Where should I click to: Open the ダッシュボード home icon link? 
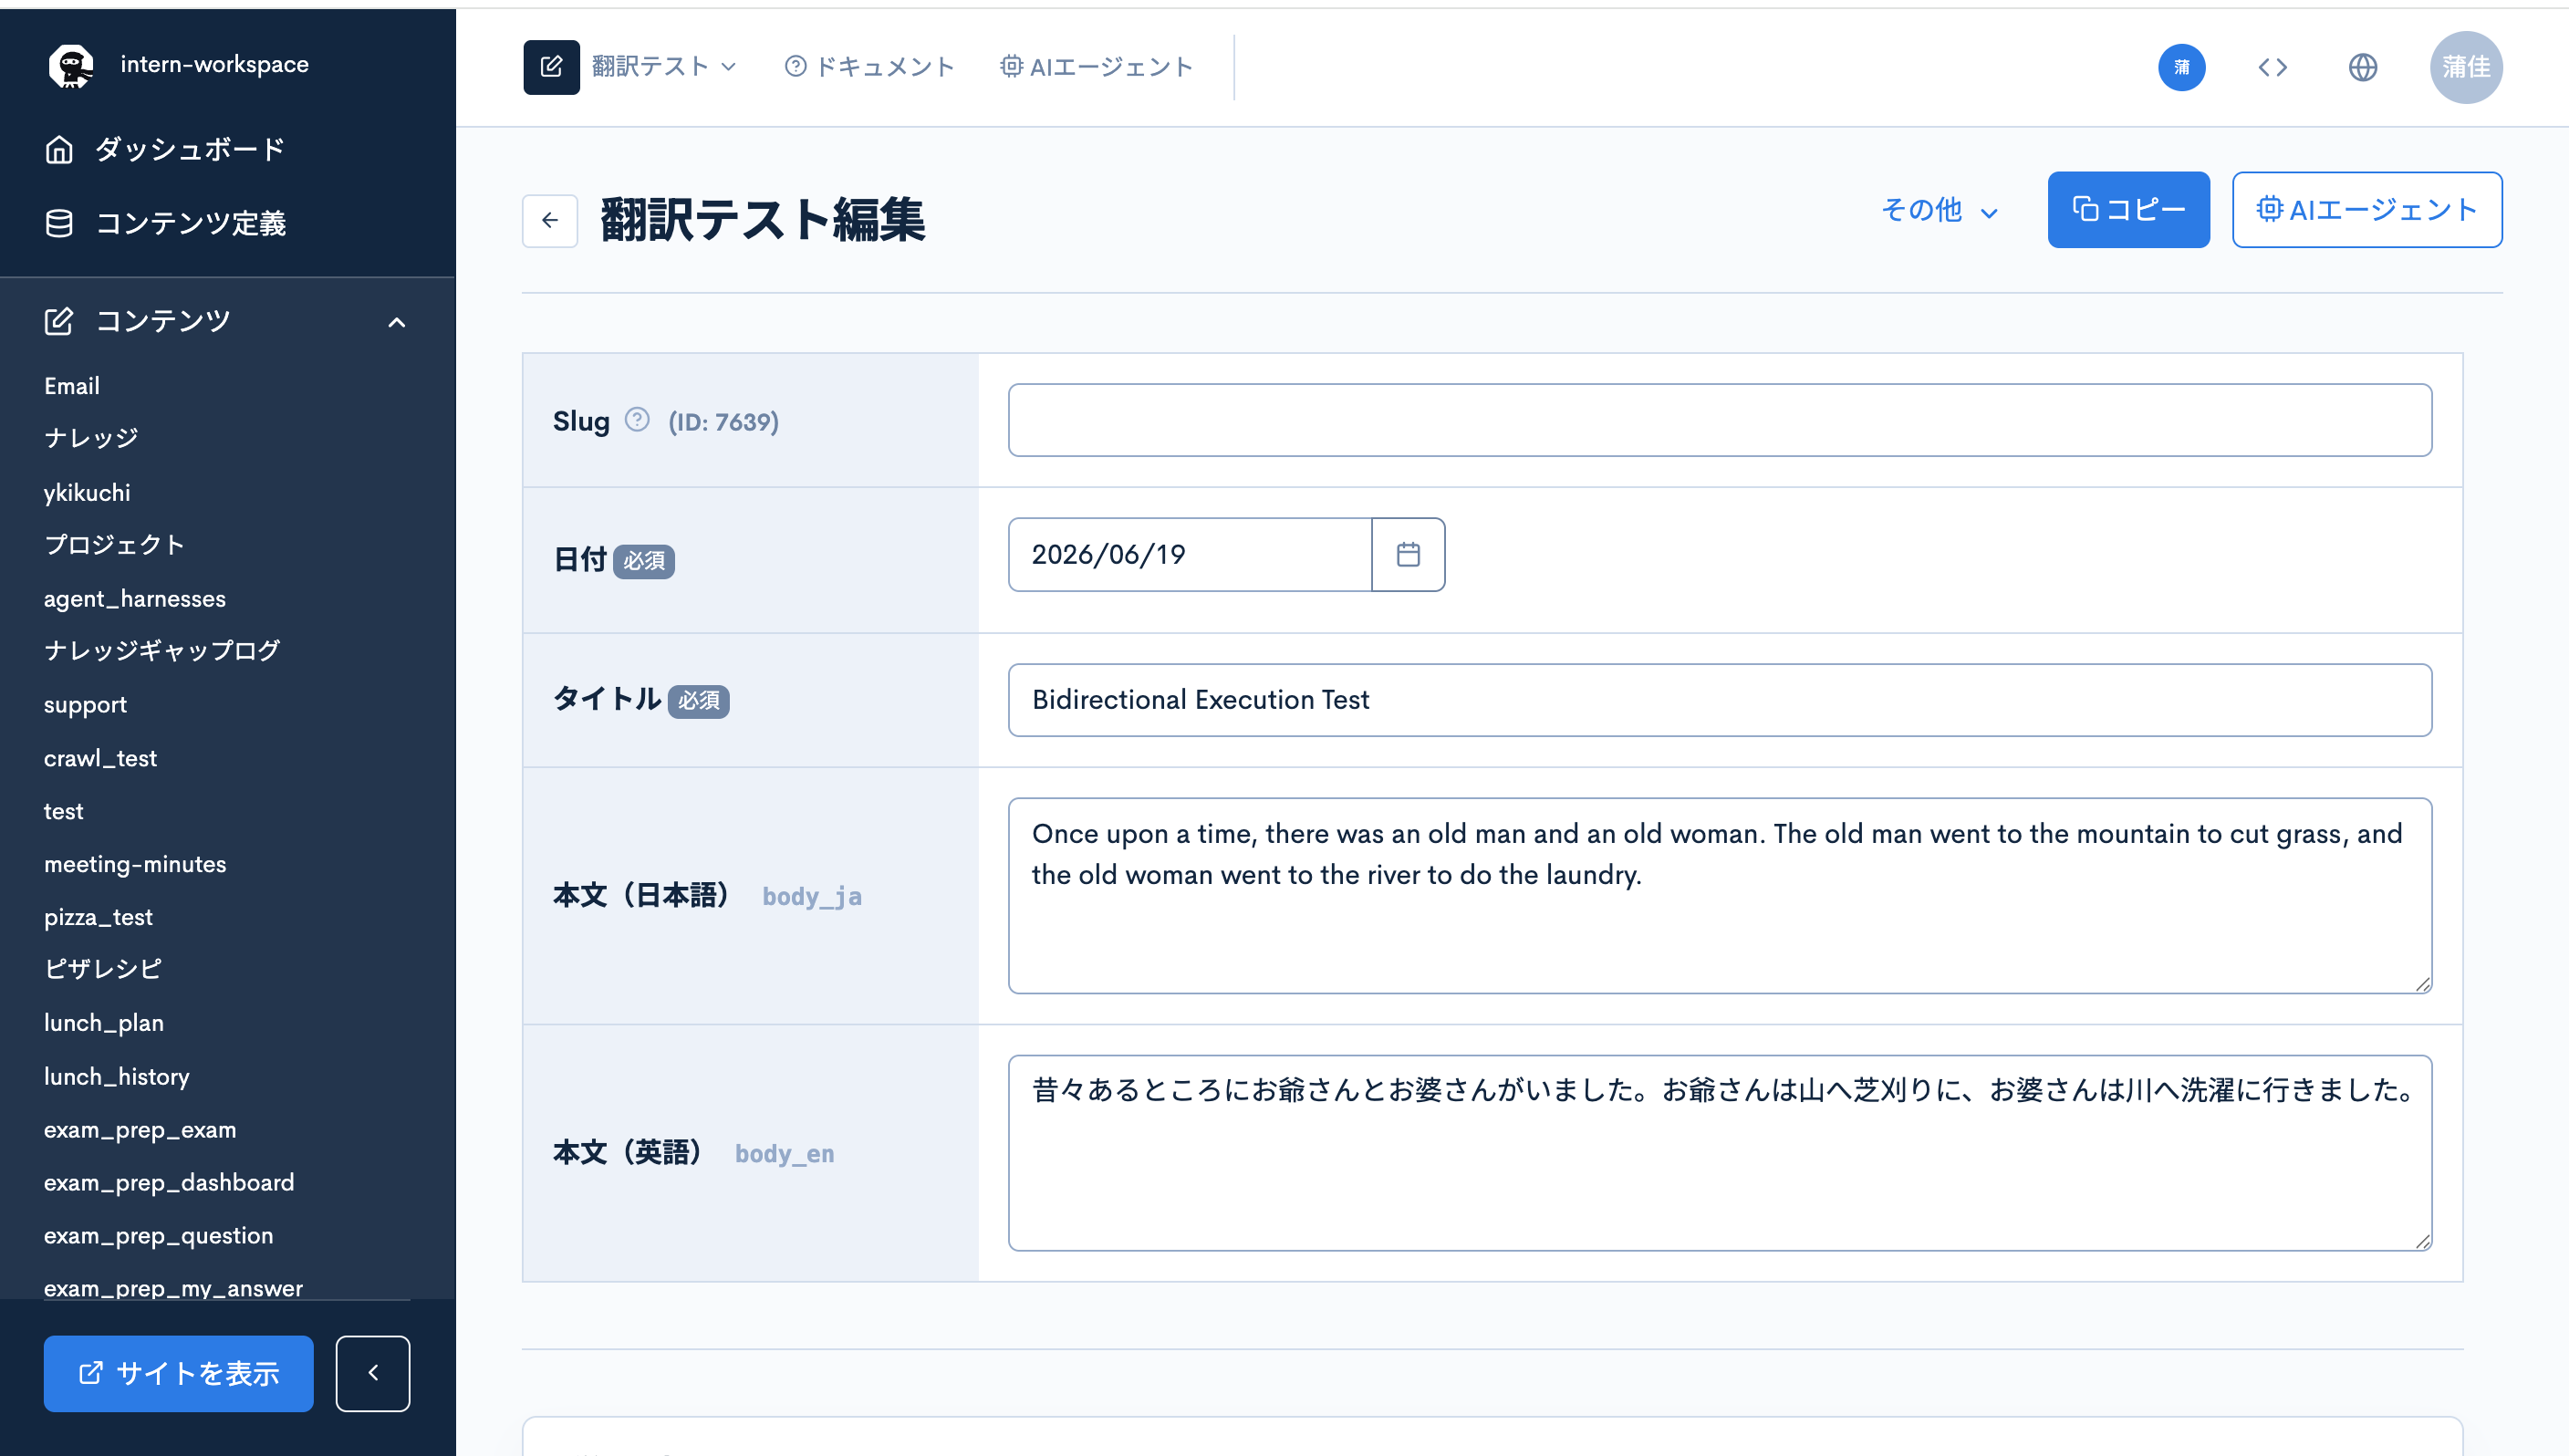(x=59, y=149)
